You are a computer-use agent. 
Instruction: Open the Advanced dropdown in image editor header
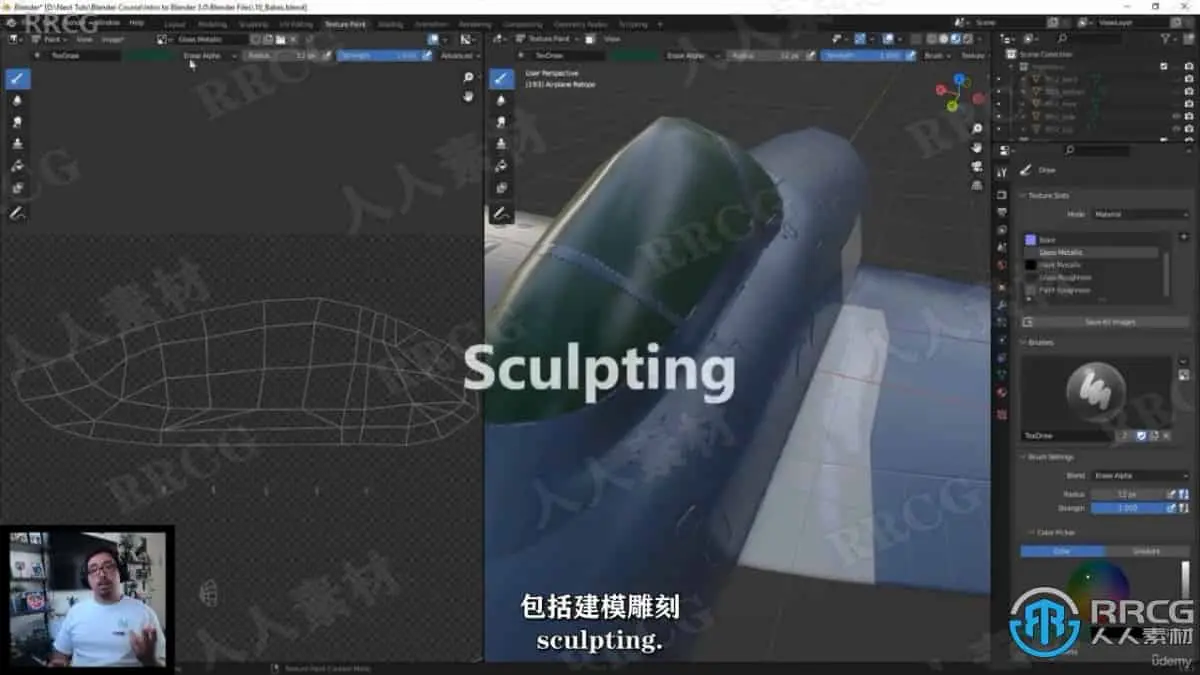pos(461,56)
